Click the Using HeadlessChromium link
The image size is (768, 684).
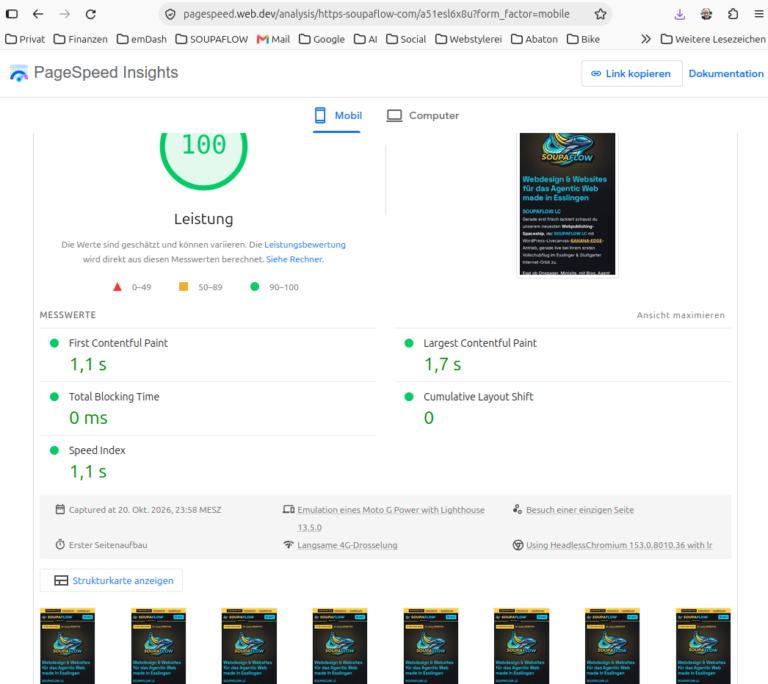pyautogui.click(x=619, y=545)
